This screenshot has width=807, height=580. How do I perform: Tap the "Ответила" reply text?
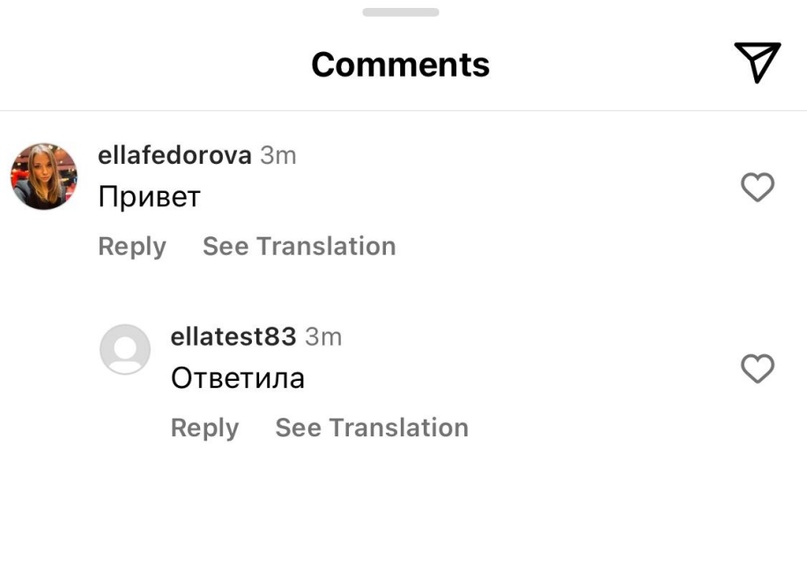(x=237, y=378)
